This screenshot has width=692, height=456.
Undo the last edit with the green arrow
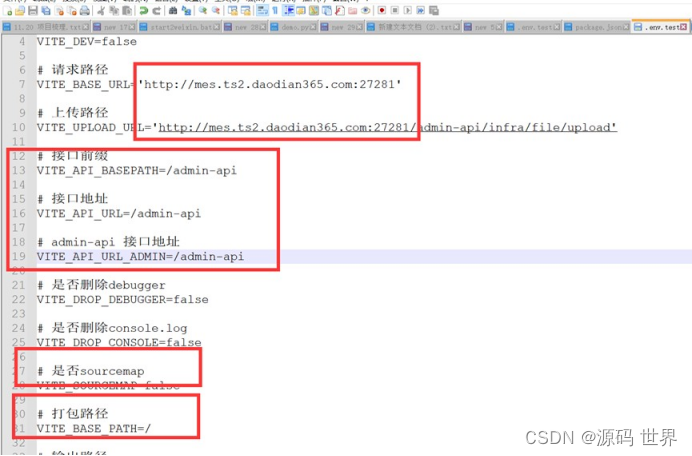(143, 11)
